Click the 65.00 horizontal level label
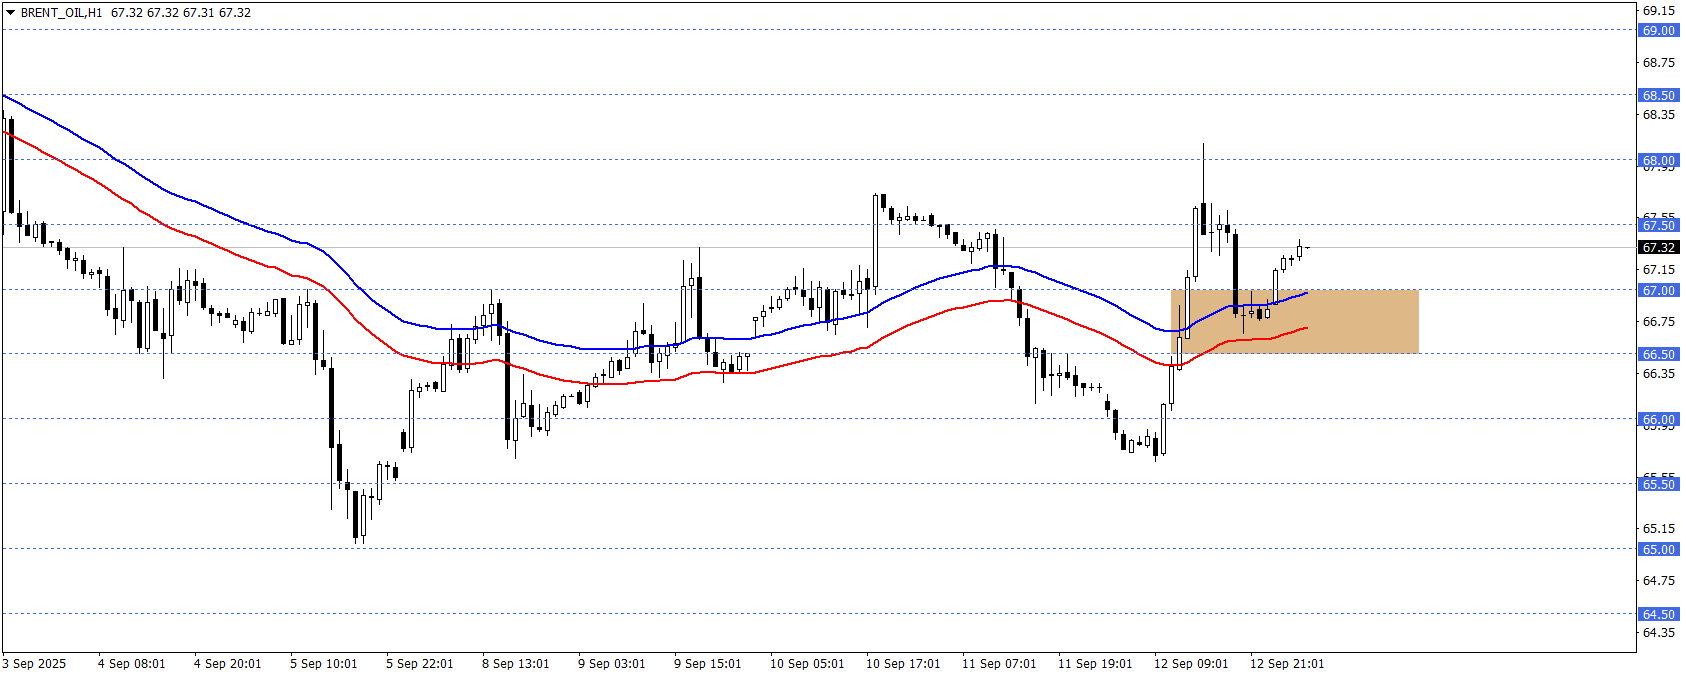Viewport: 1686px width, 676px height. click(1658, 549)
